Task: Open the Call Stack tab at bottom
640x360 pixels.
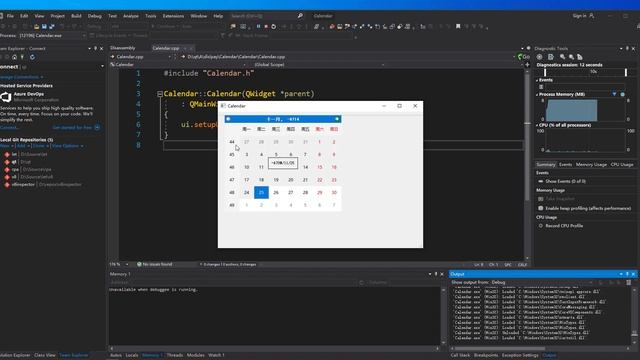Action: (460, 355)
